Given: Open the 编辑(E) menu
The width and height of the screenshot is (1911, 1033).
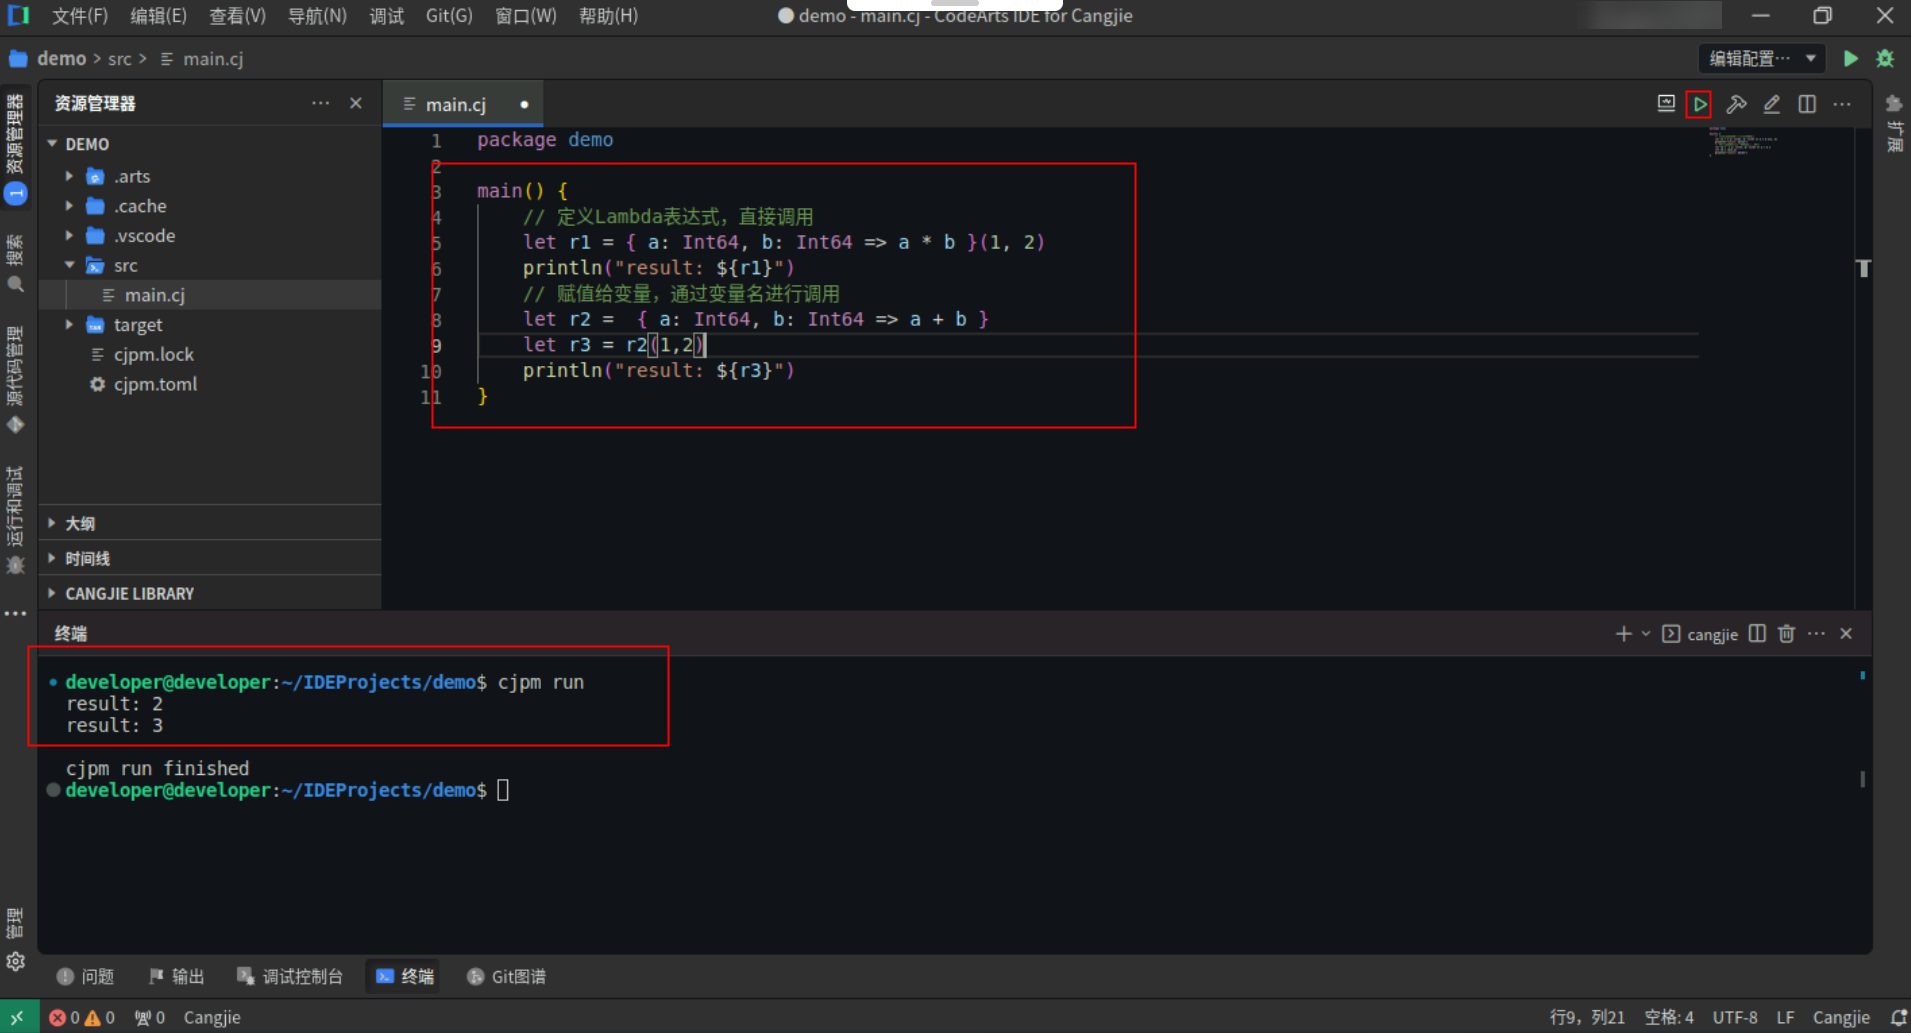Looking at the screenshot, I should [158, 16].
